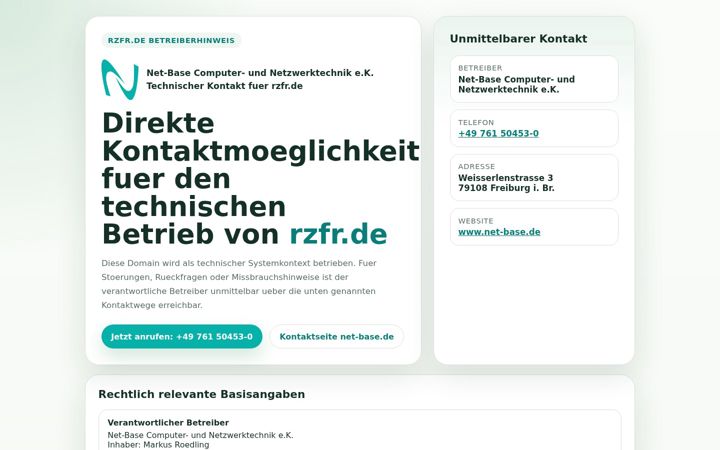Click the 'RZFR.DE BETREIBERHINWEIS' badge
This screenshot has width=720, height=450.
point(171,40)
